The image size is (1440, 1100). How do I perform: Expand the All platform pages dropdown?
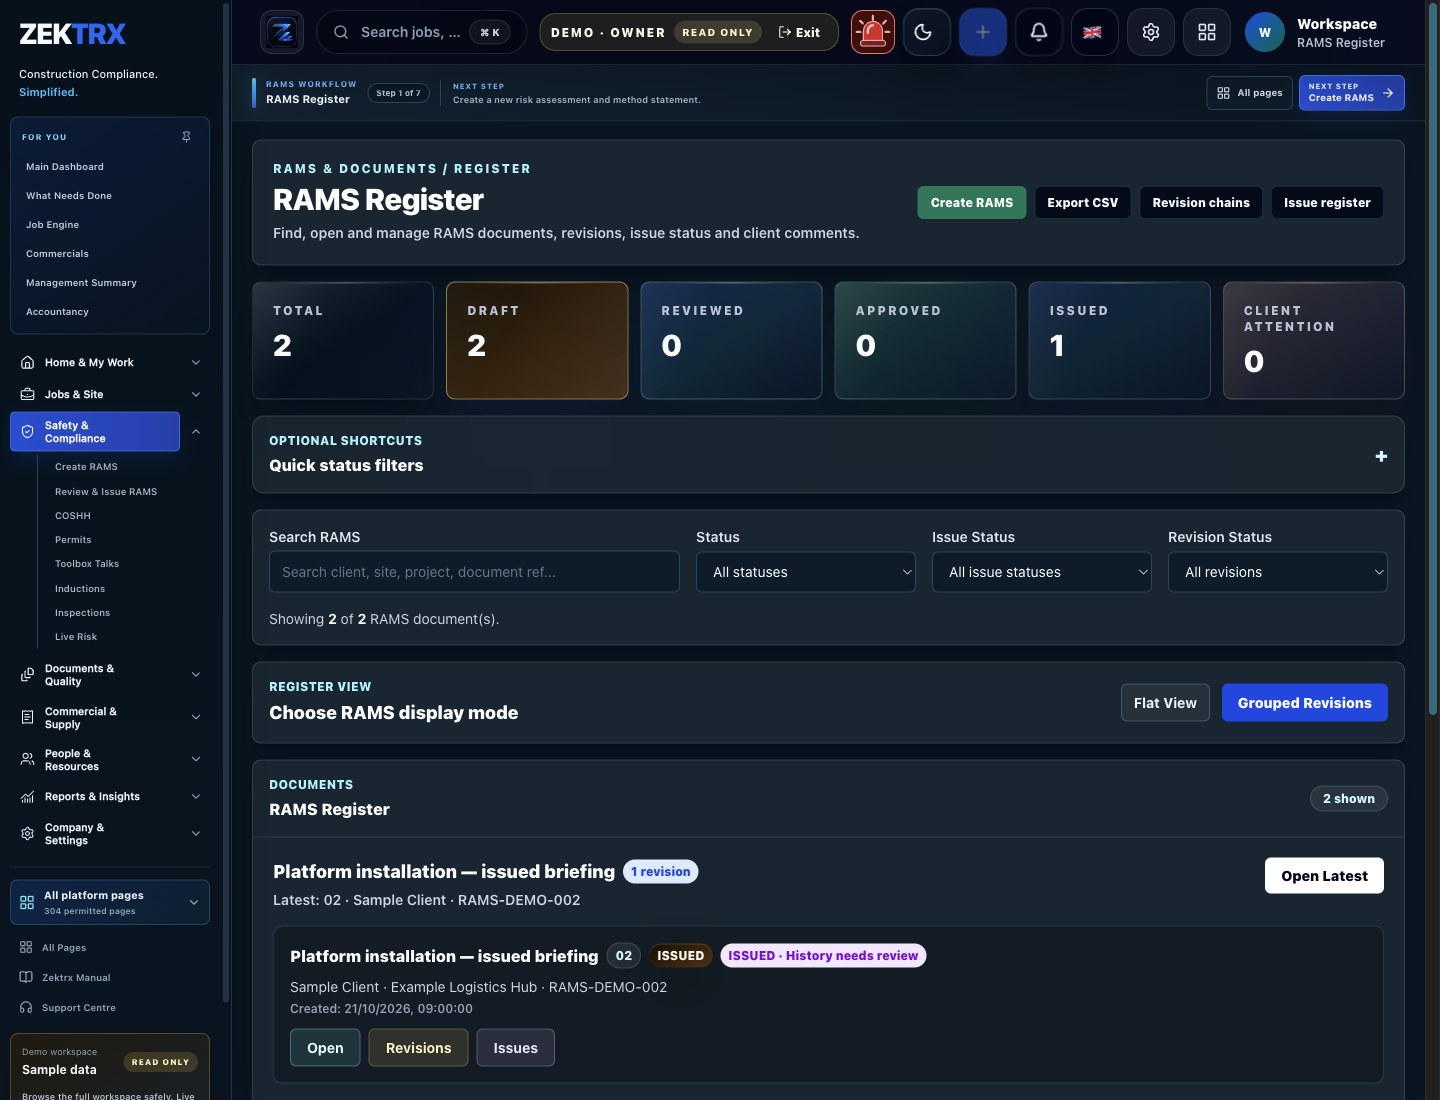[x=110, y=902]
